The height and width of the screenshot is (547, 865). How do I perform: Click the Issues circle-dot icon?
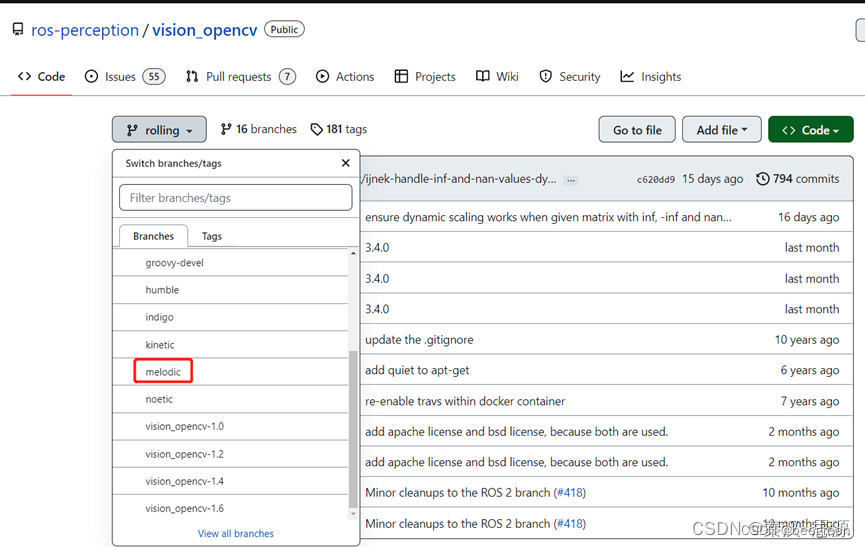pyautogui.click(x=91, y=76)
